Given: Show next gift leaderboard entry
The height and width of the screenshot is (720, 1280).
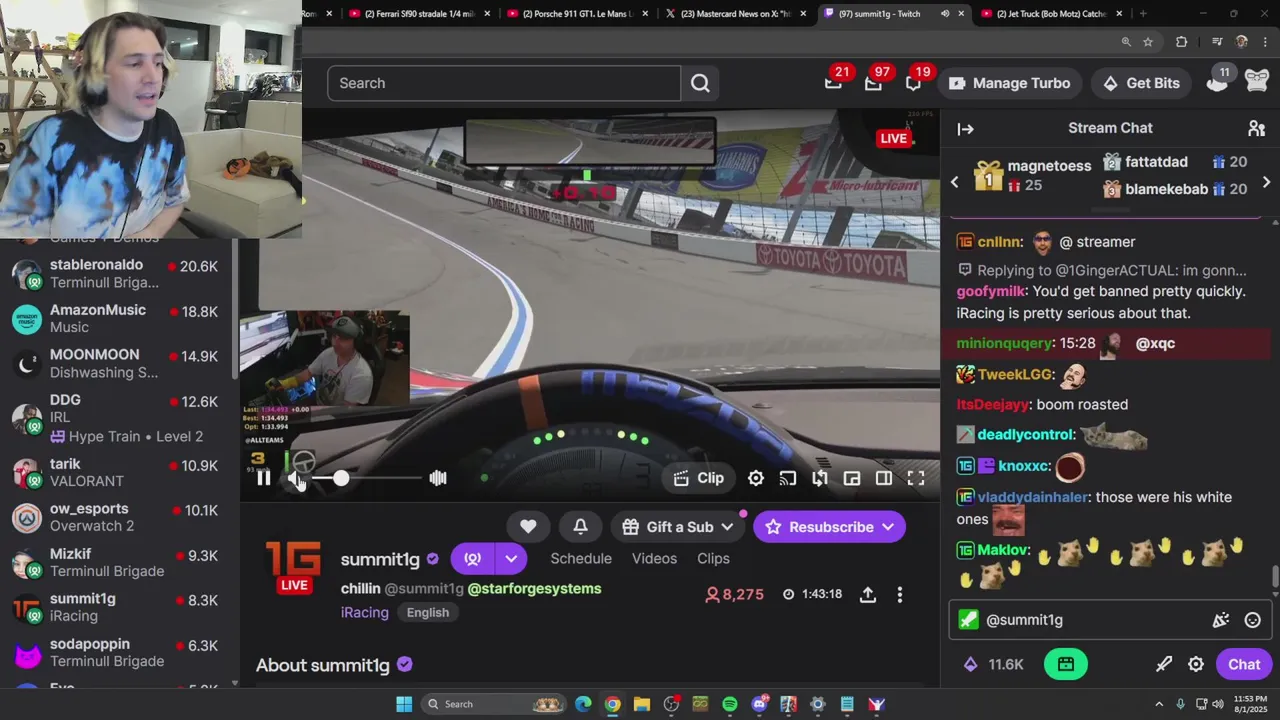Looking at the screenshot, I should point(1266,182).
